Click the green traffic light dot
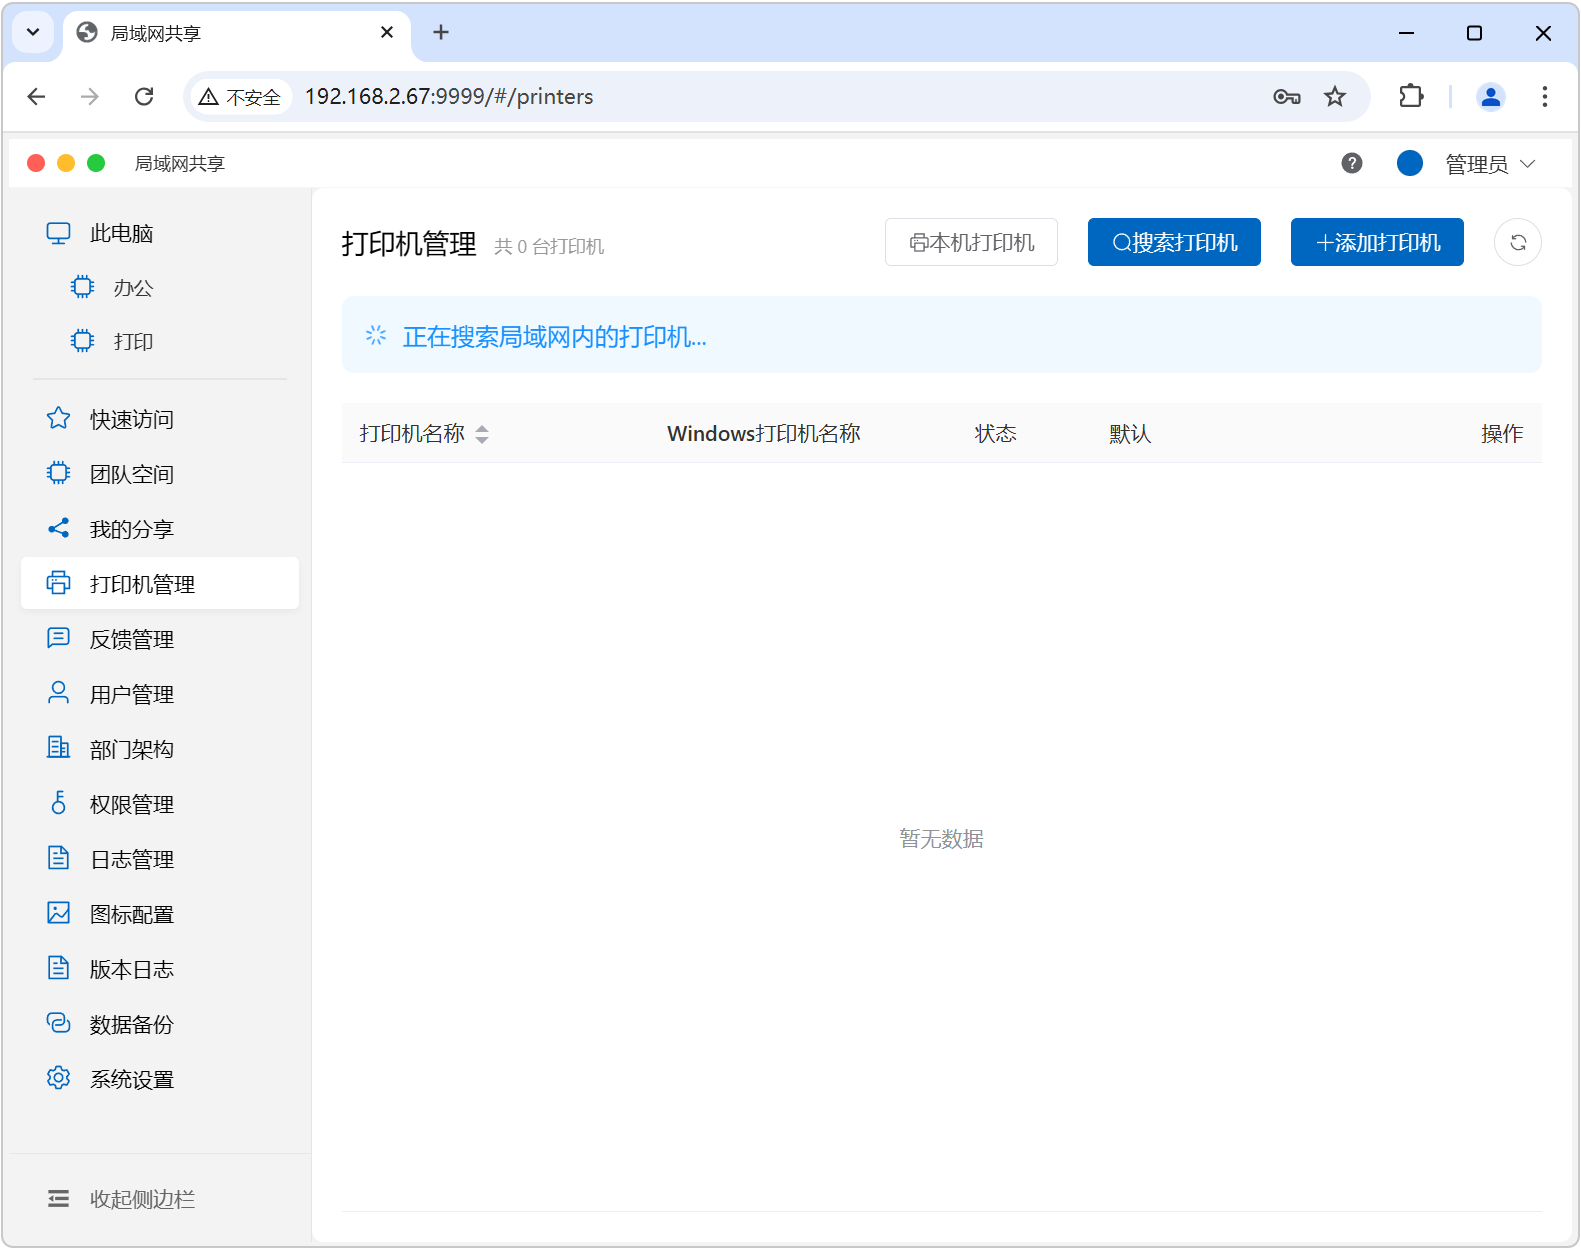This screenshot has width=1581, height=1250. click(96, 163)
